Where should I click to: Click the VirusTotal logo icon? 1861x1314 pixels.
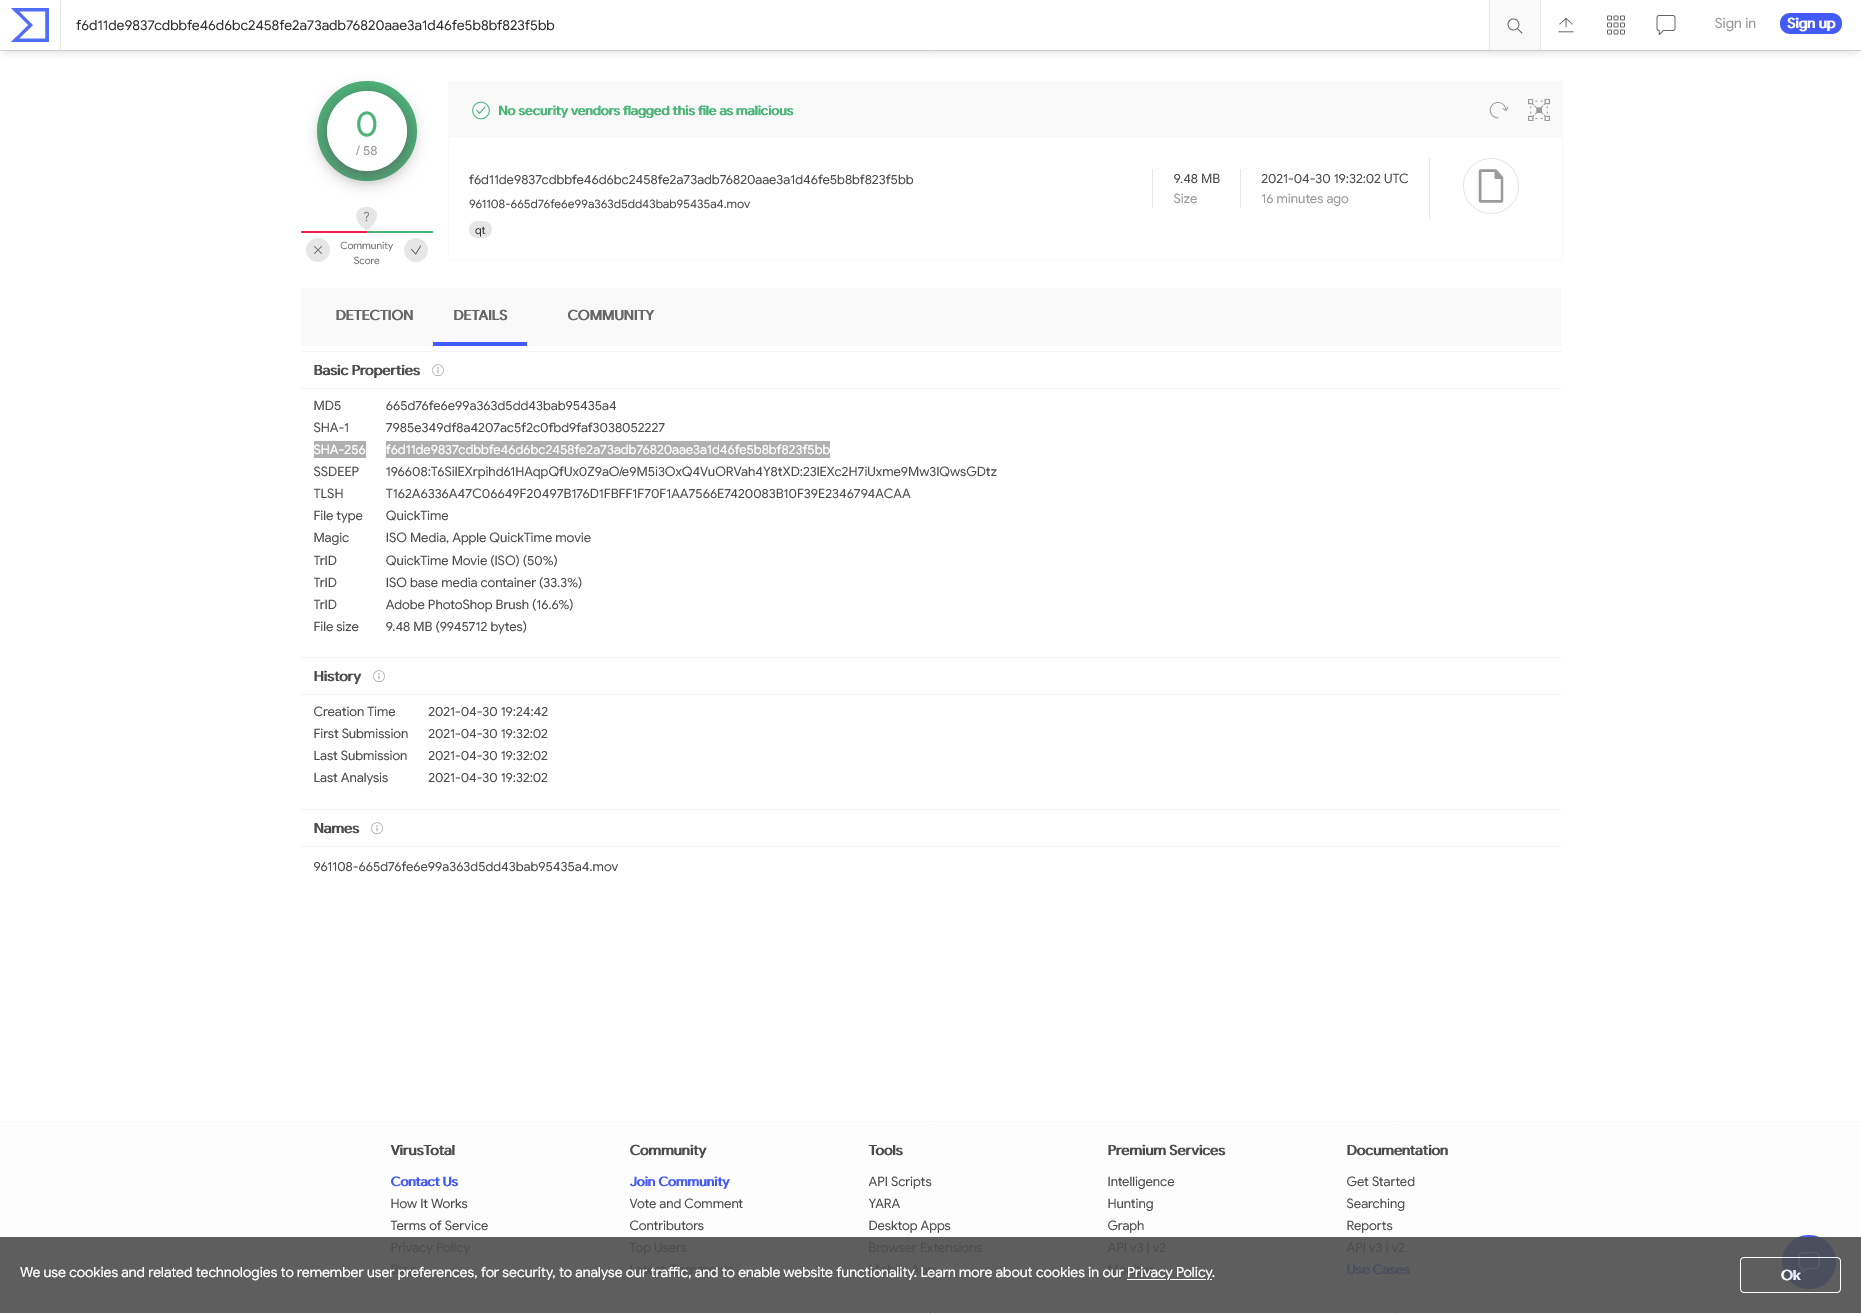(30, 25)
